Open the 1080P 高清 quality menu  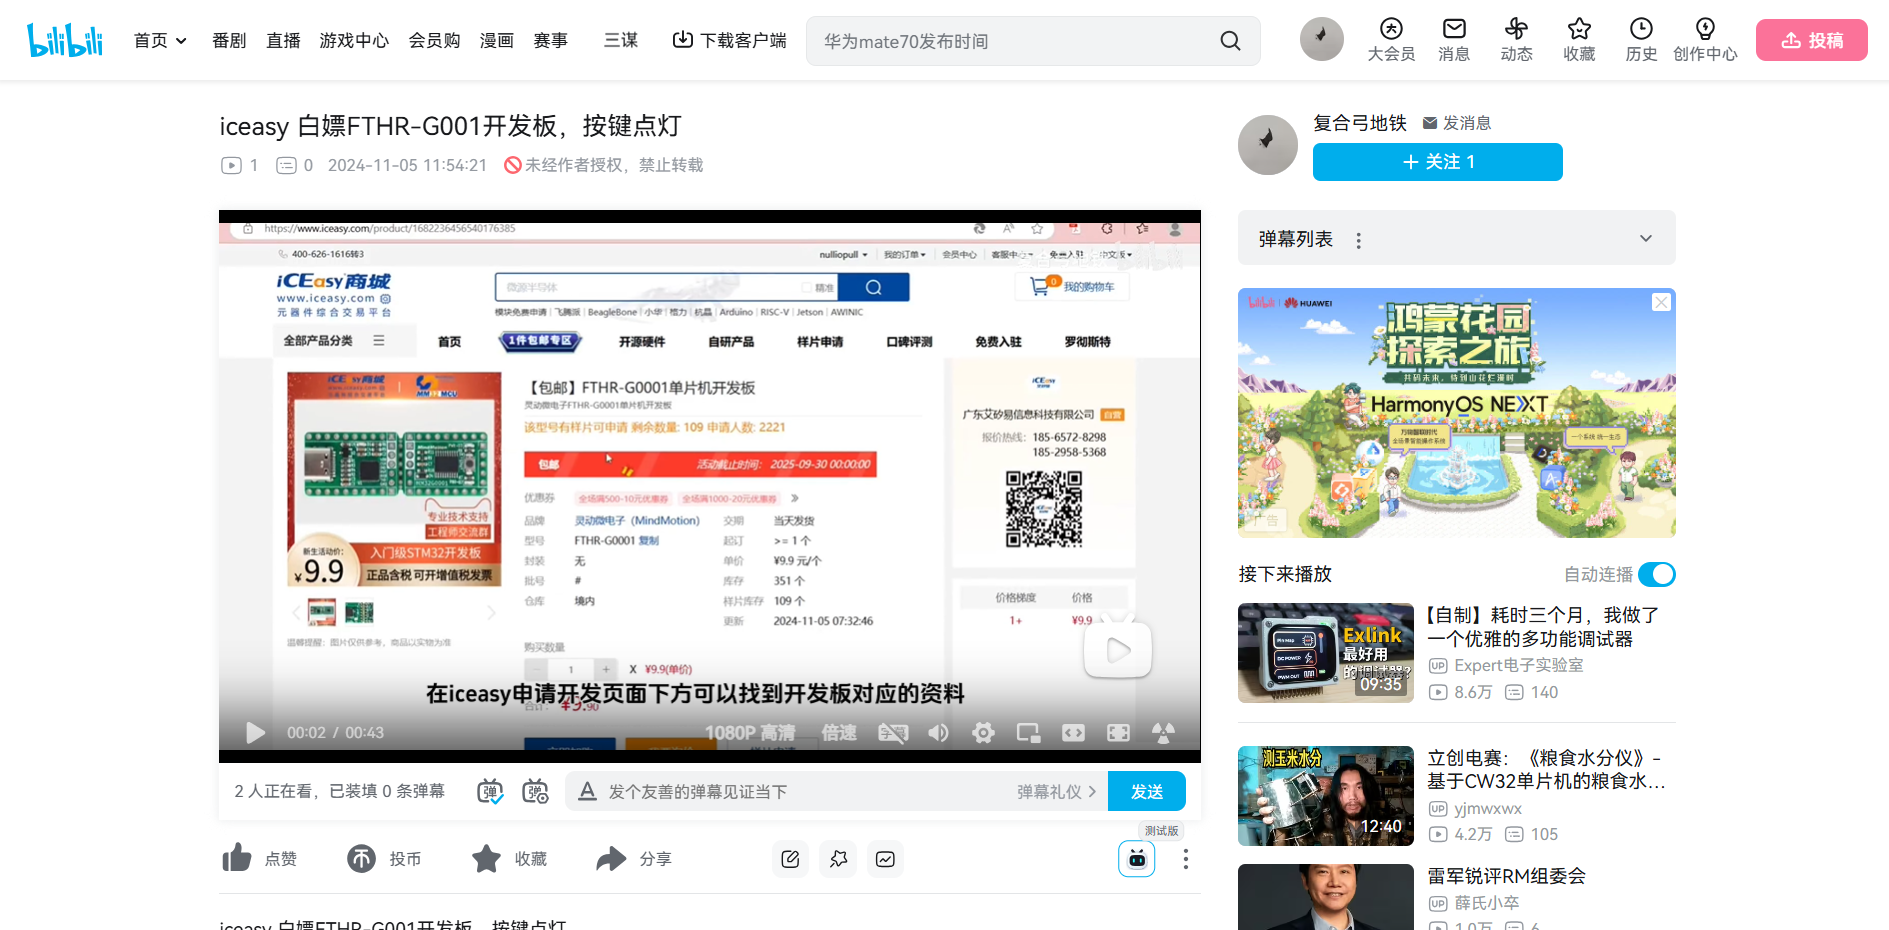click(749, 733)
